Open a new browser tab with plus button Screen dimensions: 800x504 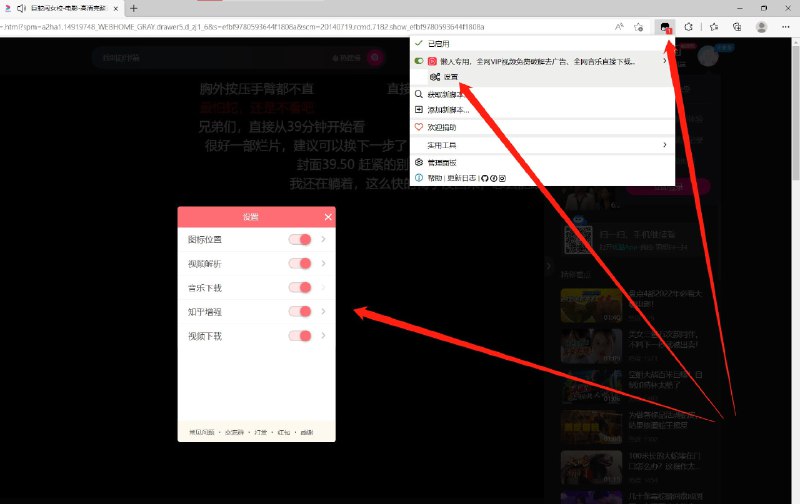click(x=134, y=8)
